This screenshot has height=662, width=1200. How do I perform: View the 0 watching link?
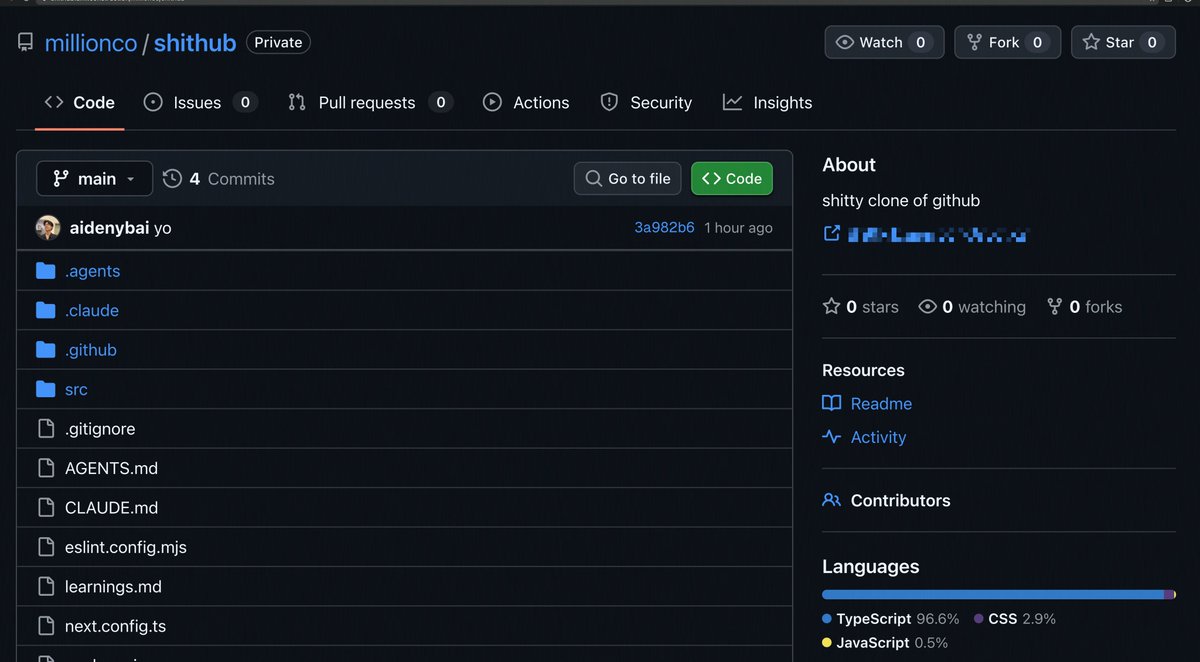coord(972,307)
